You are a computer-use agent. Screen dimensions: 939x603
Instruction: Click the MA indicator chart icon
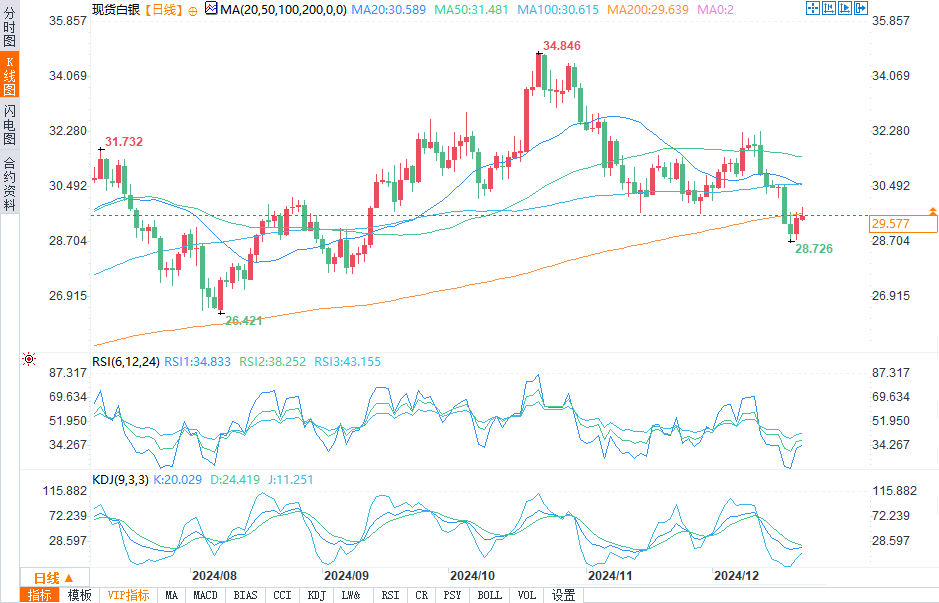(x=211, y=8)
